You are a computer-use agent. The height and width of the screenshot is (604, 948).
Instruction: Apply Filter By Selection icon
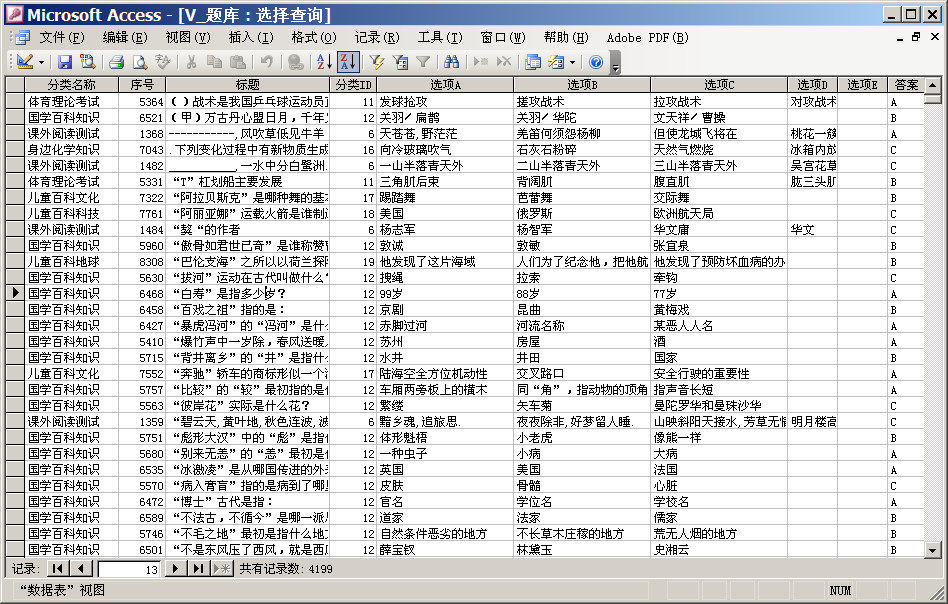point(377,62)
